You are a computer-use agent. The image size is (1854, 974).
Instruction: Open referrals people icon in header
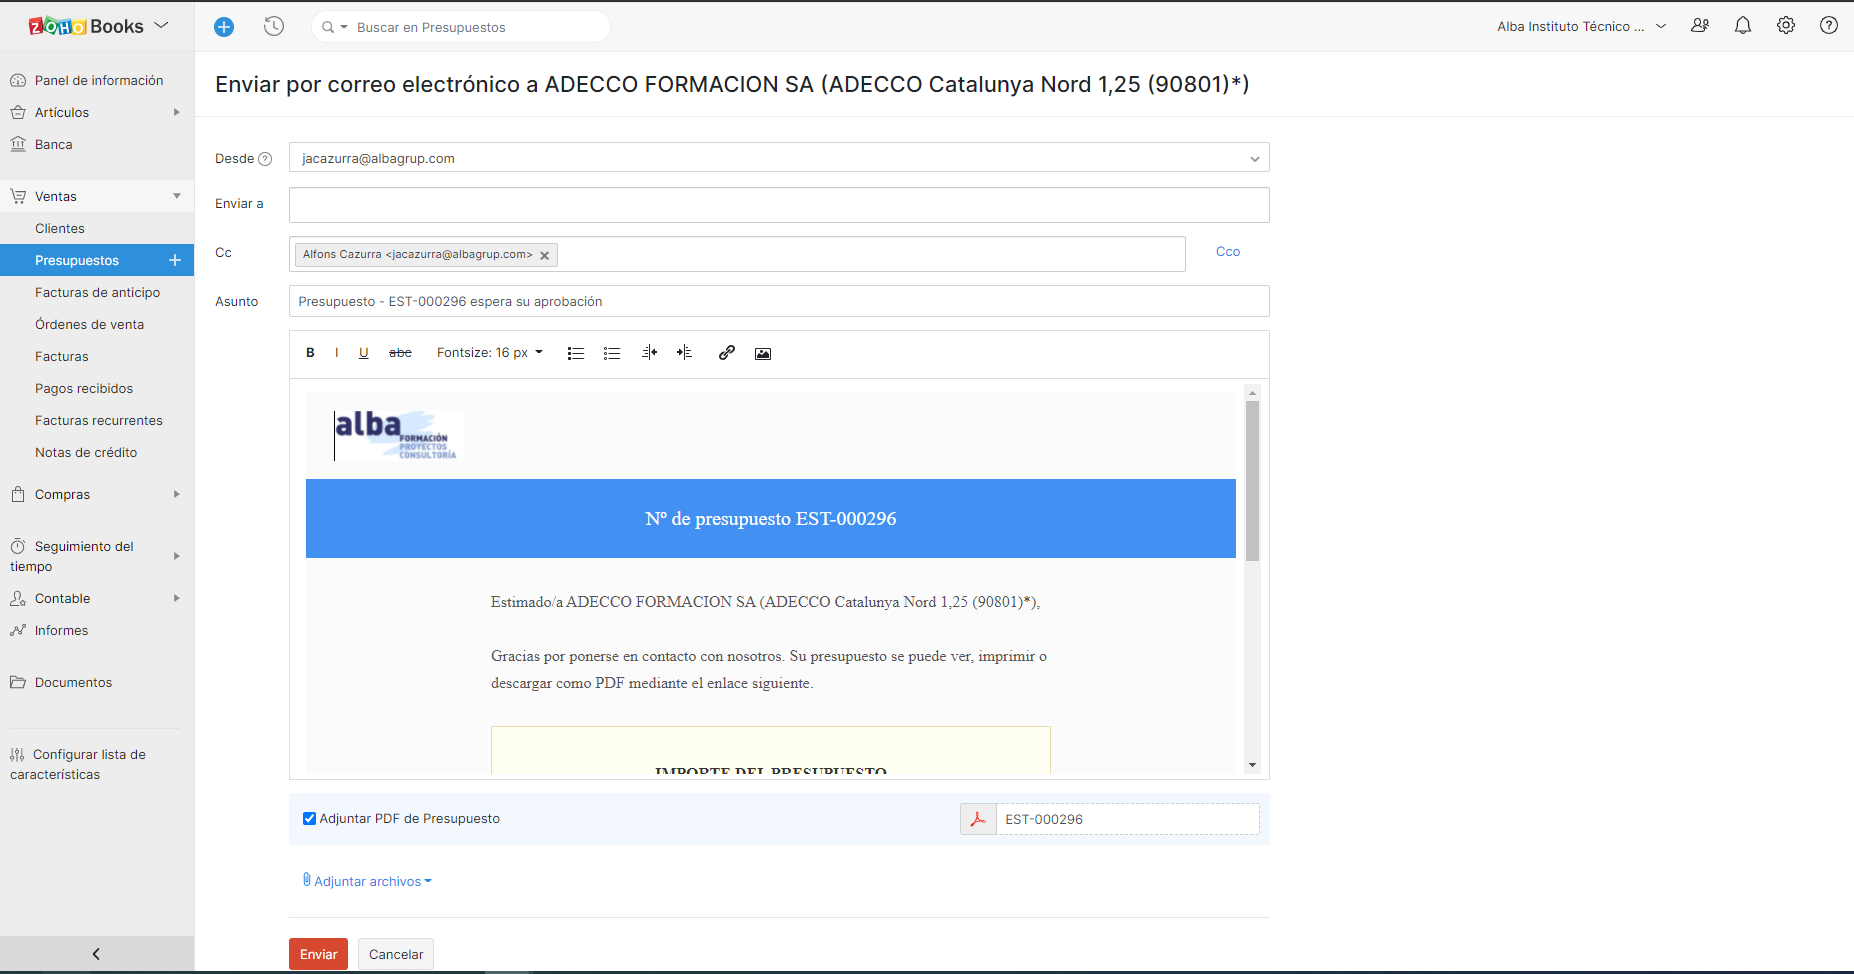click(x=1700, y=26)
